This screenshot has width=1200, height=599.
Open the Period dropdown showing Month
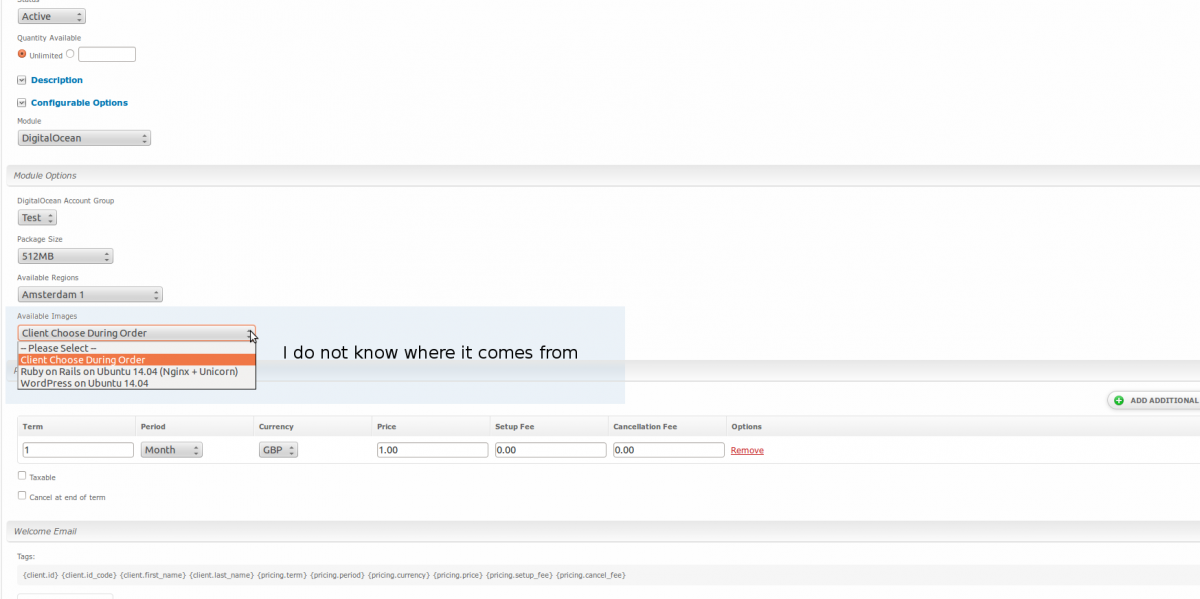pos(171,450)
